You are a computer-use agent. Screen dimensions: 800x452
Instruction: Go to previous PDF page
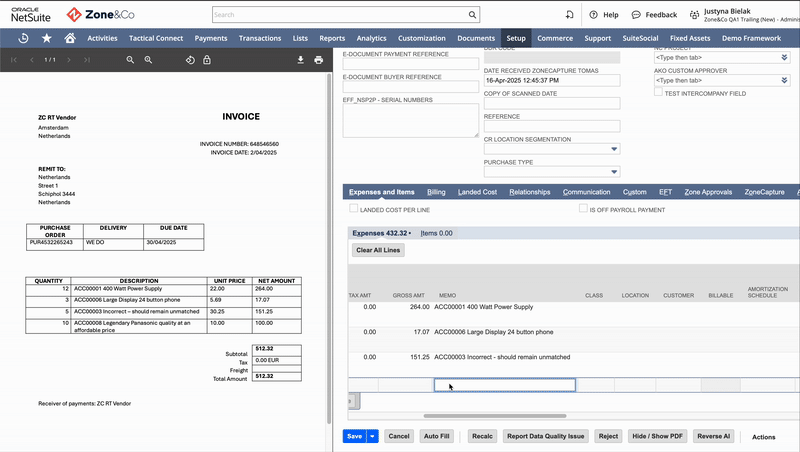[x=32, y=60]
